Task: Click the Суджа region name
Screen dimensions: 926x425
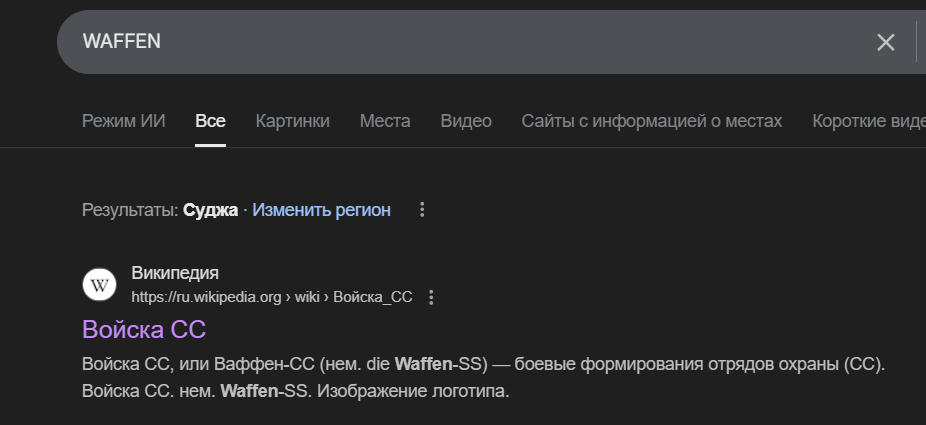Action: click(x=210, y=210)
